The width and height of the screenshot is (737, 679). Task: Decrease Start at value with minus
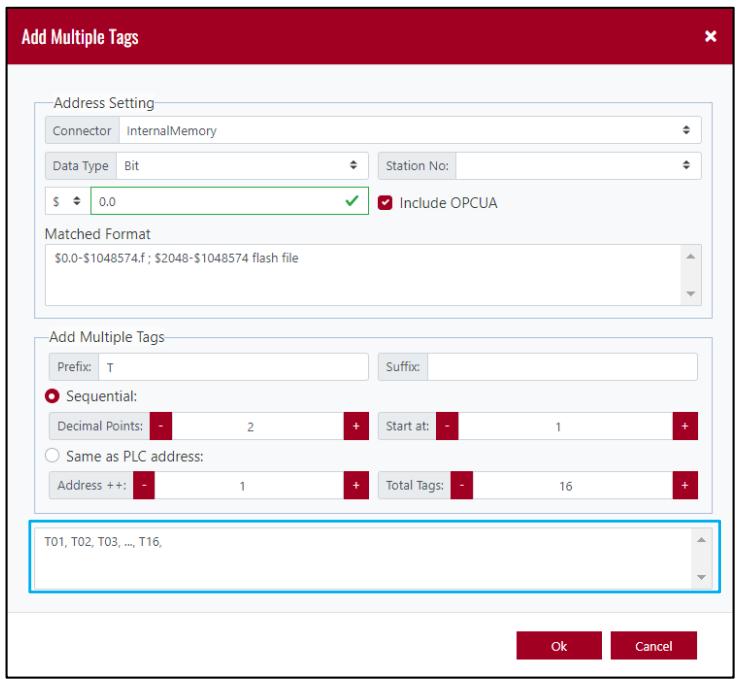point(447,426)
